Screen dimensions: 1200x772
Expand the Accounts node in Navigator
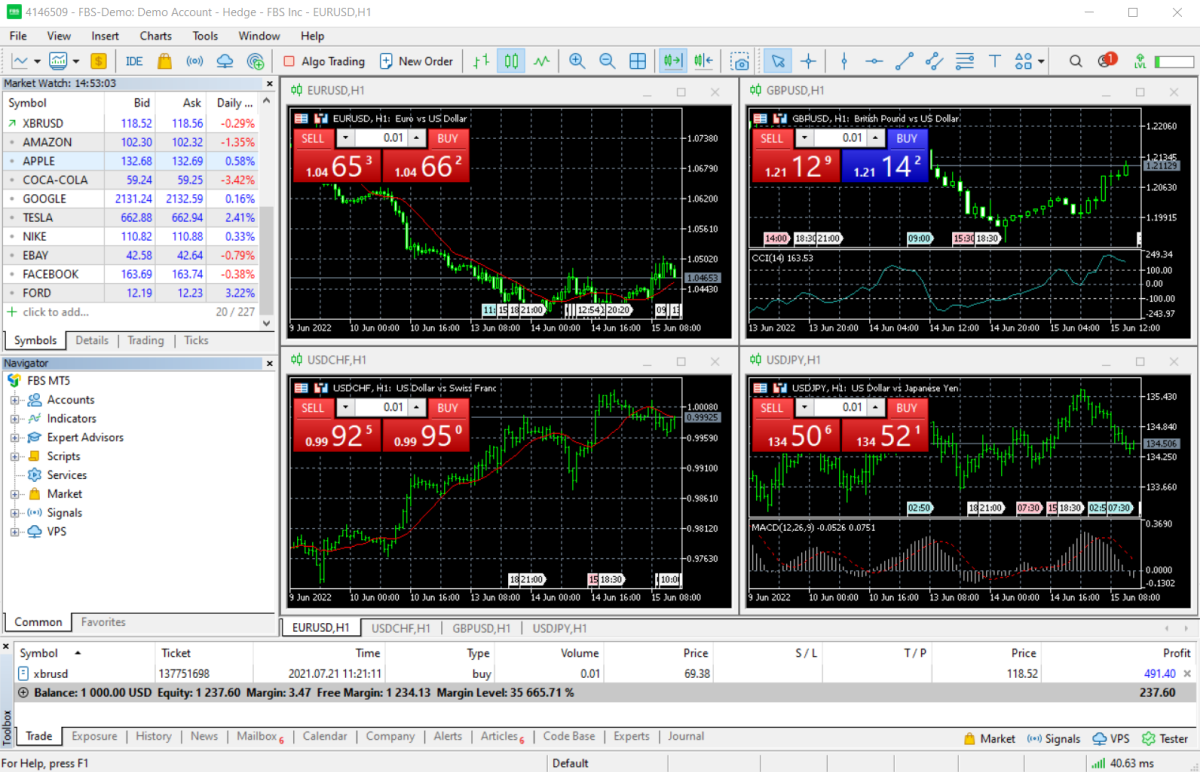click(15, 400)
